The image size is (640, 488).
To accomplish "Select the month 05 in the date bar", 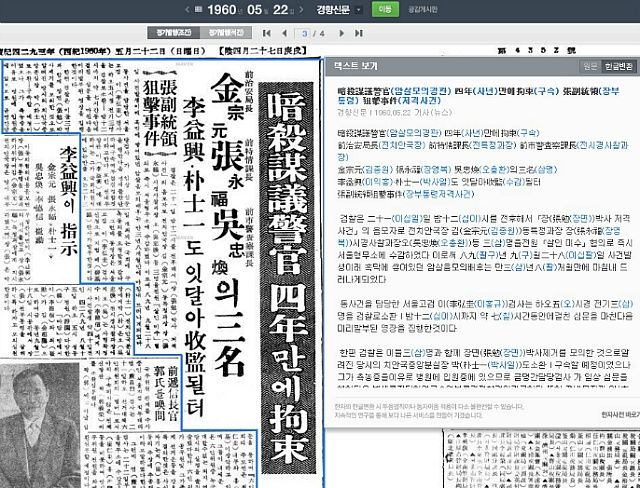I will click(x=254, y=9).
